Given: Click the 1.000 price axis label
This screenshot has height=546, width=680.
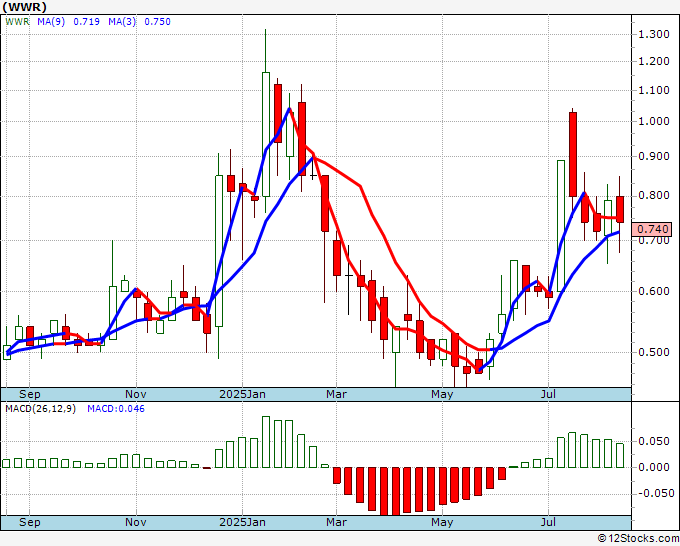Looking at the screenshot, I should (x=654, y=121).
